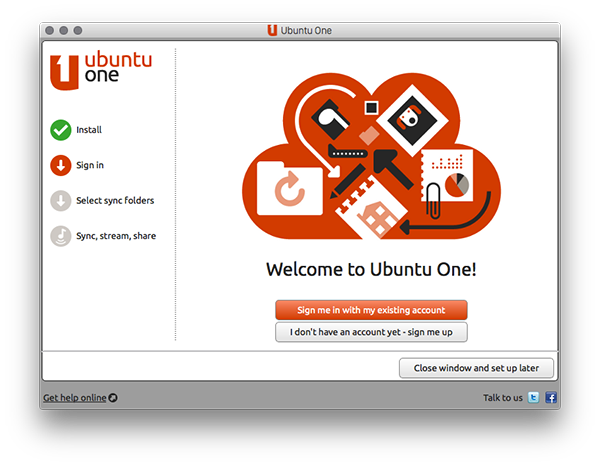This screenshot has height=466, width=600.
Task: Open the Get help online link
Action: click(x=75, y=398)
